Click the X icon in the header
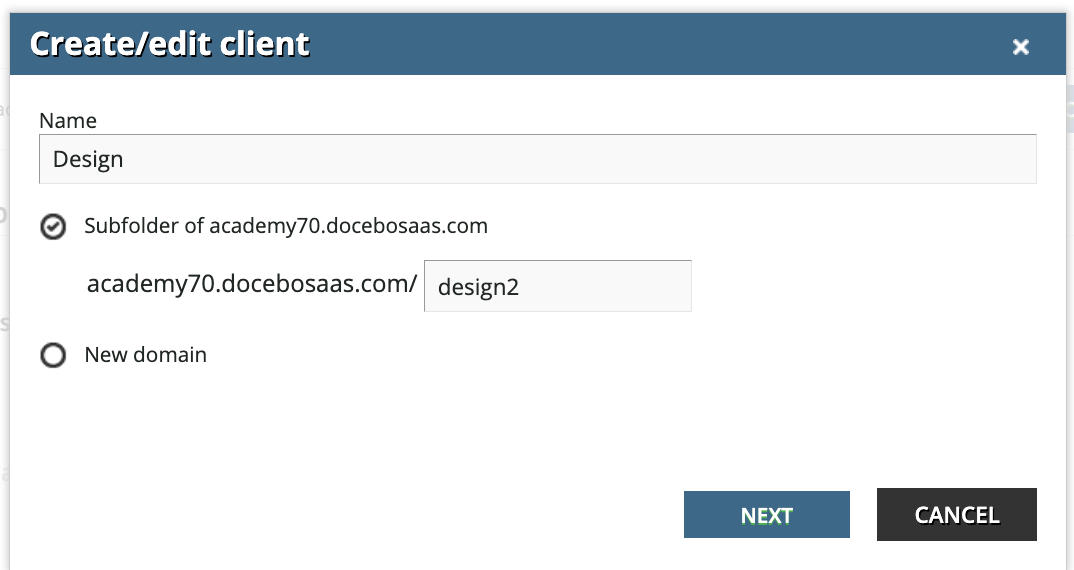 point(1020,47)
